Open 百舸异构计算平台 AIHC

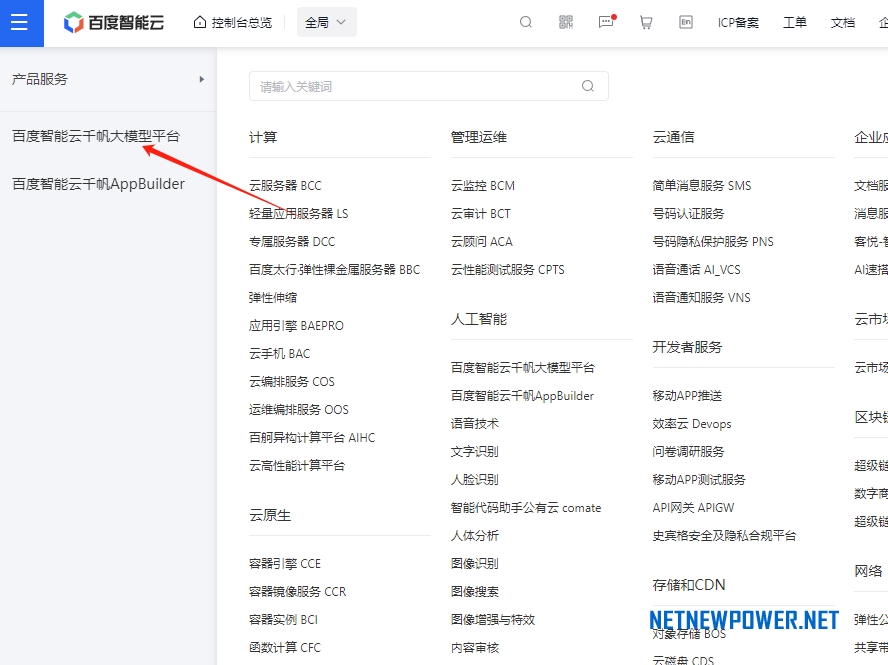click(x=312, y=438)
